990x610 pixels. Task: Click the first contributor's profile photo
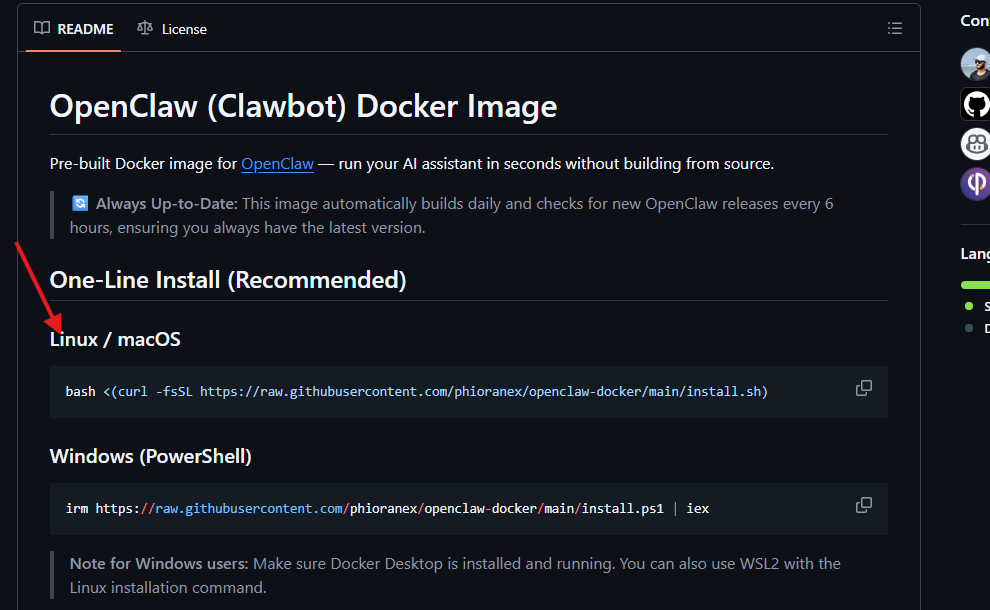(x=975, y=63)
